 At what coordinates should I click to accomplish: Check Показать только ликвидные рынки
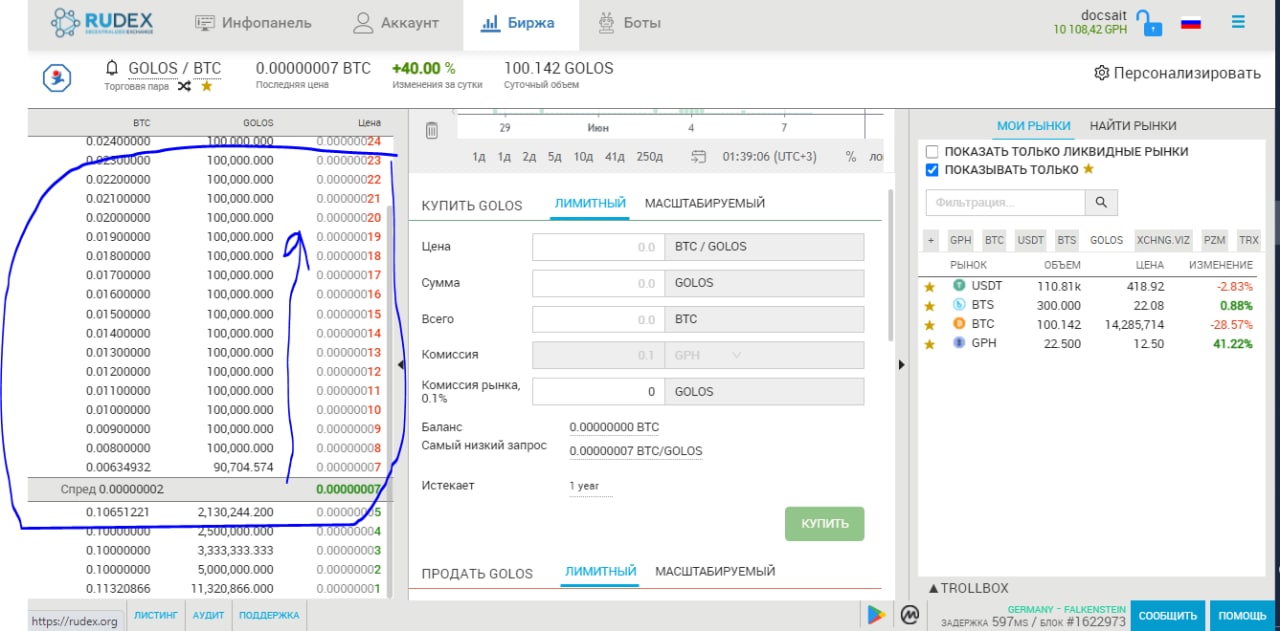click(x=932, y=152)
